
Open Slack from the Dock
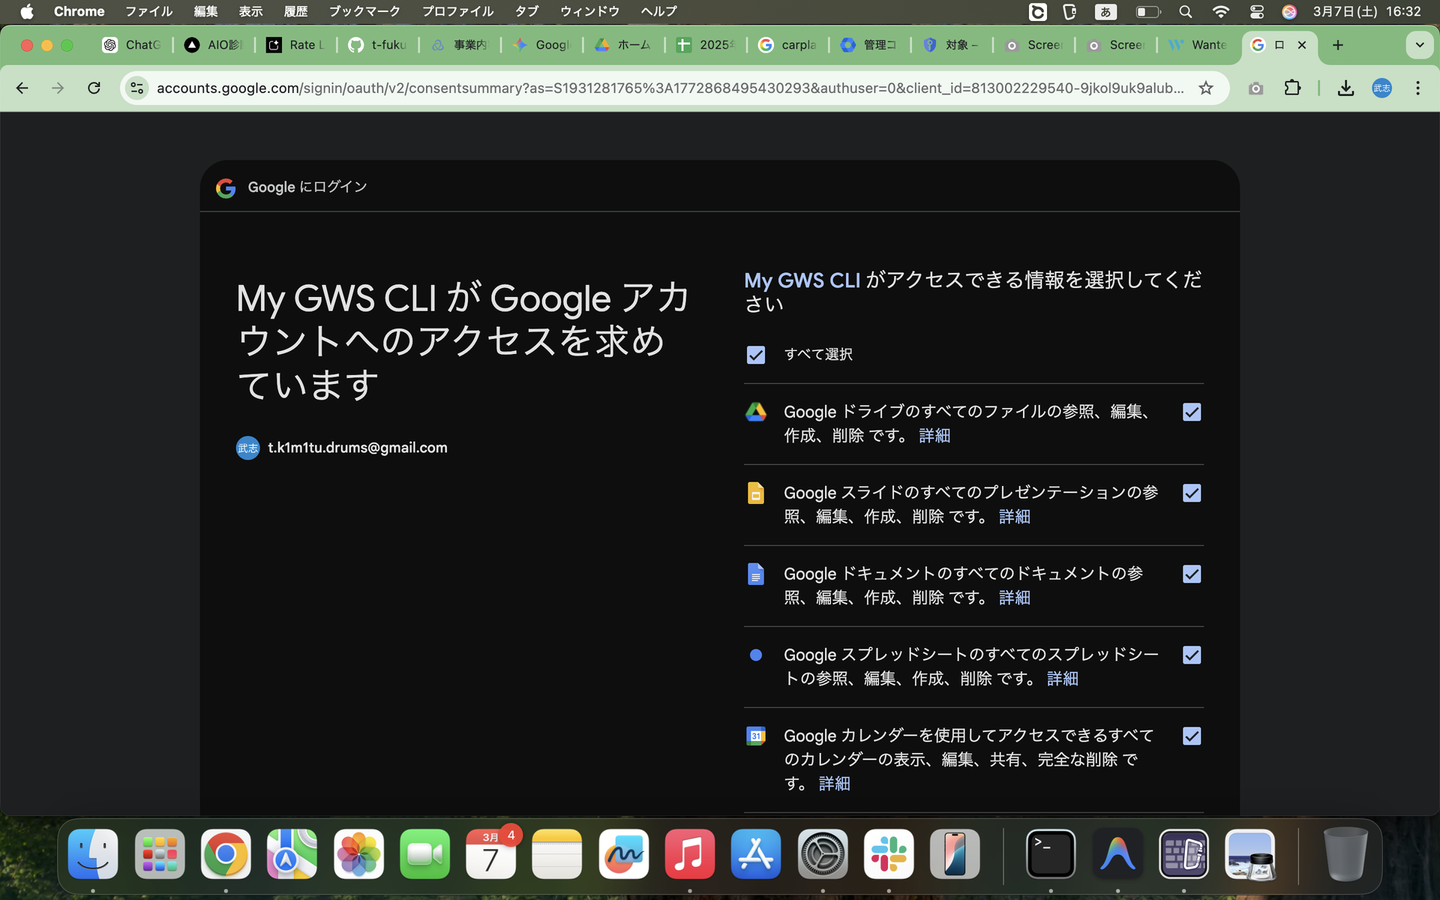(x=888, y=855)
